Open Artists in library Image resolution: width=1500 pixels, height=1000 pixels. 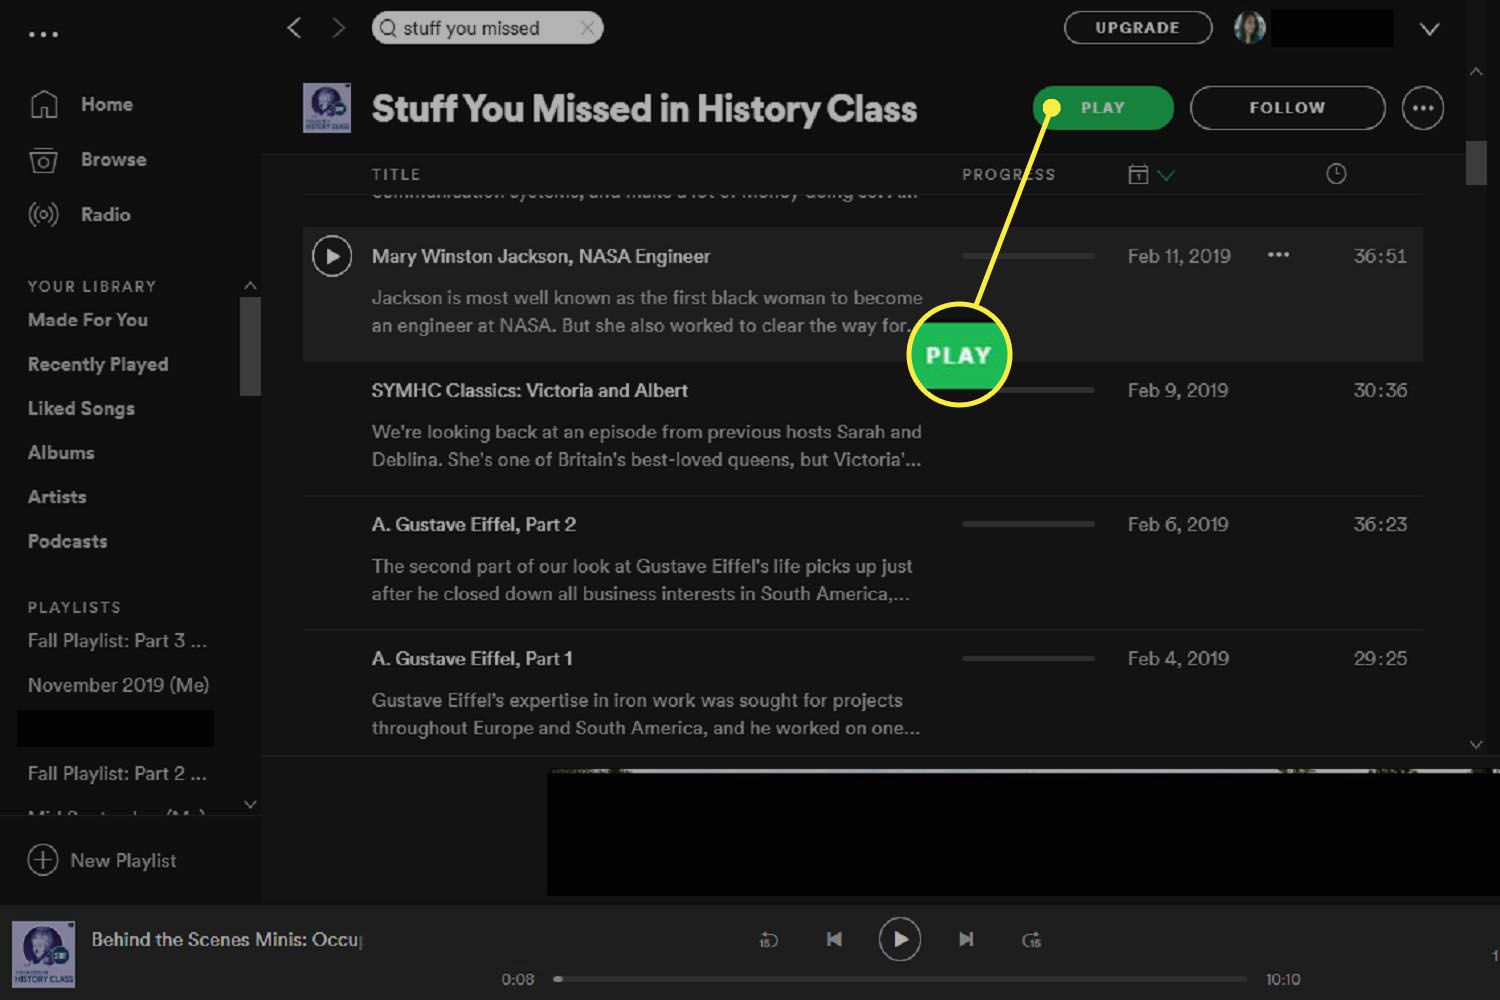pos(57,496)
